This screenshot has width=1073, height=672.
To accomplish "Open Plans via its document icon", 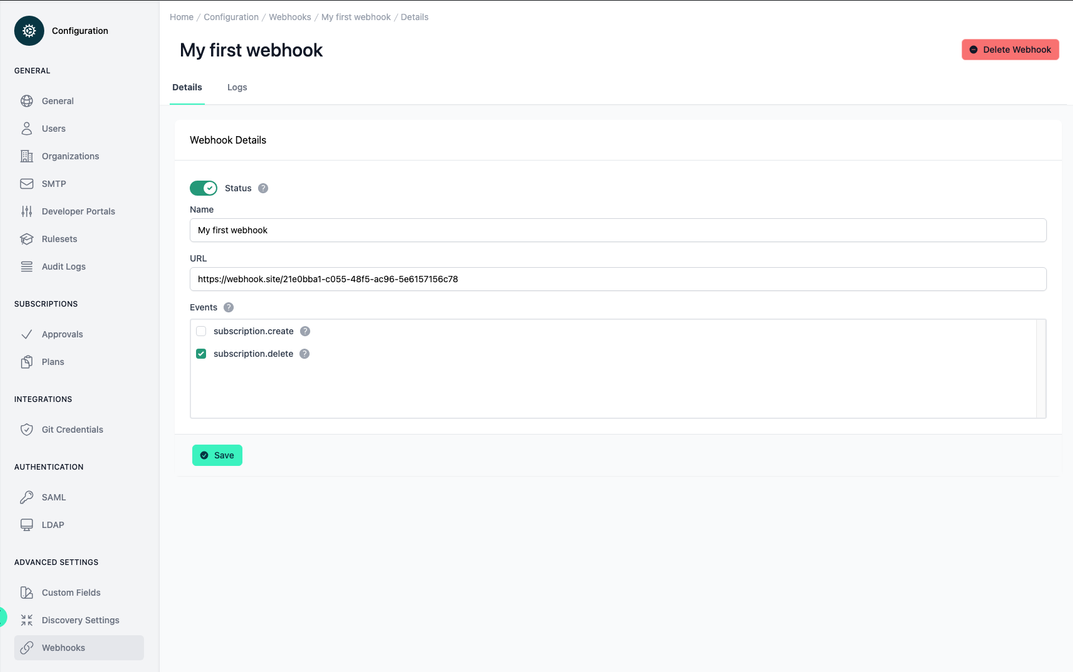I will coord(26,361).
